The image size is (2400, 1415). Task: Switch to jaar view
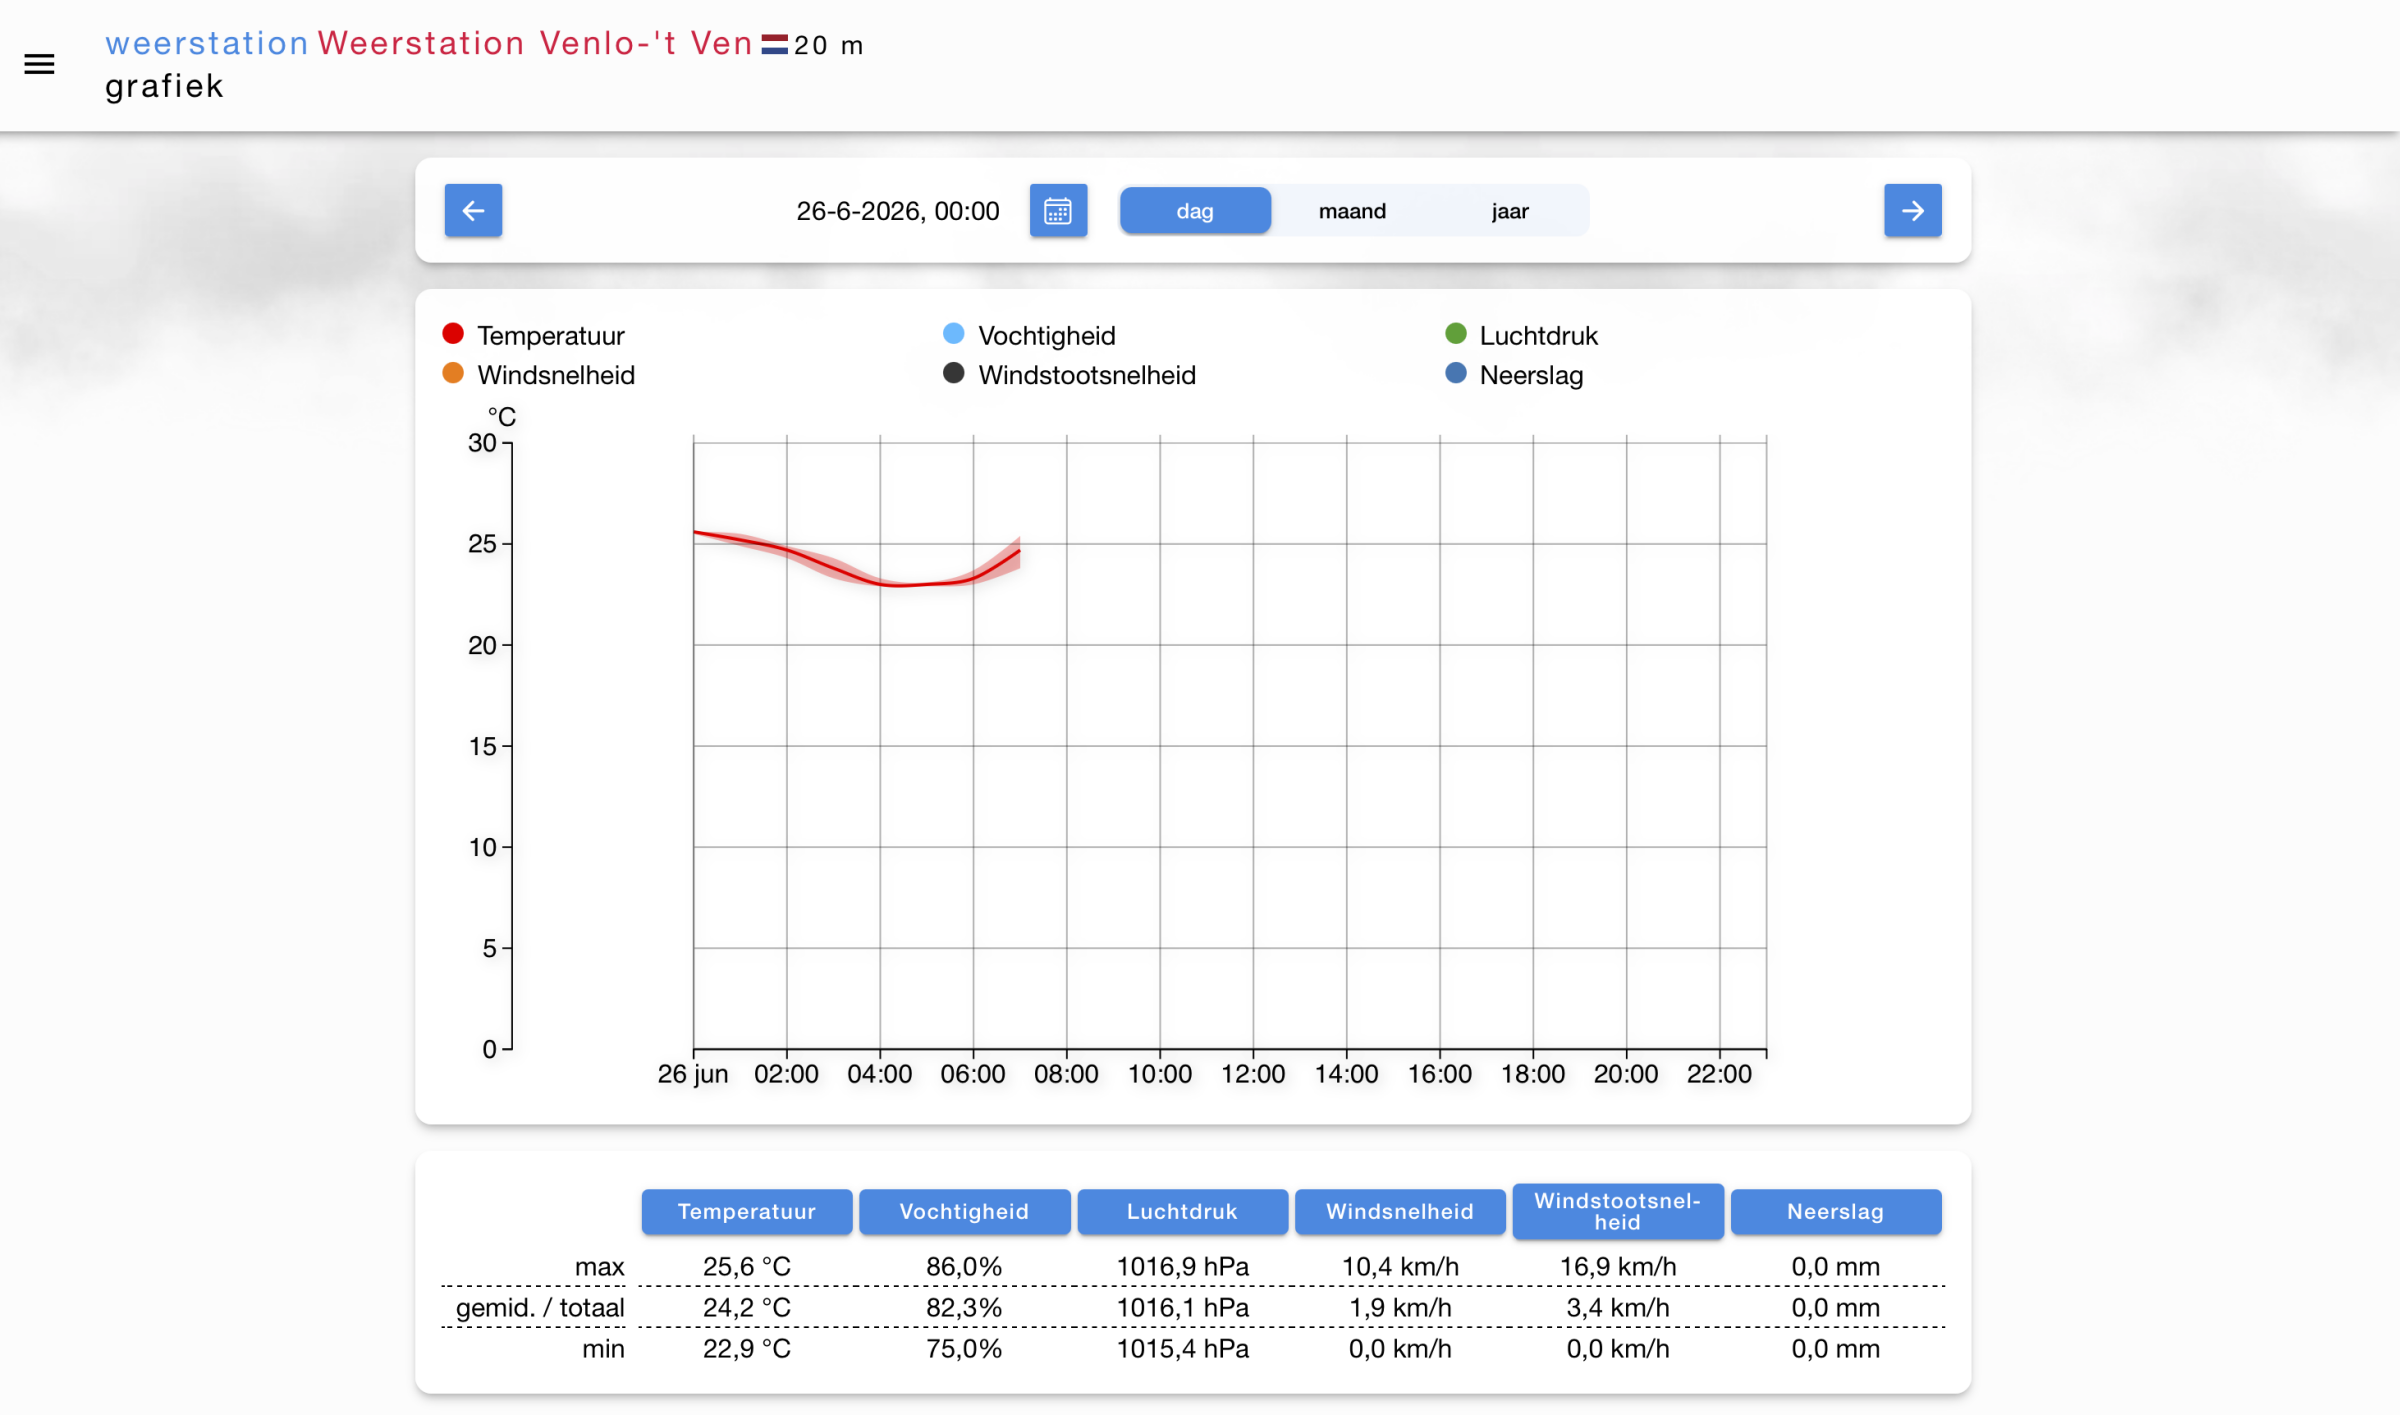click(x=1509, y=211)
